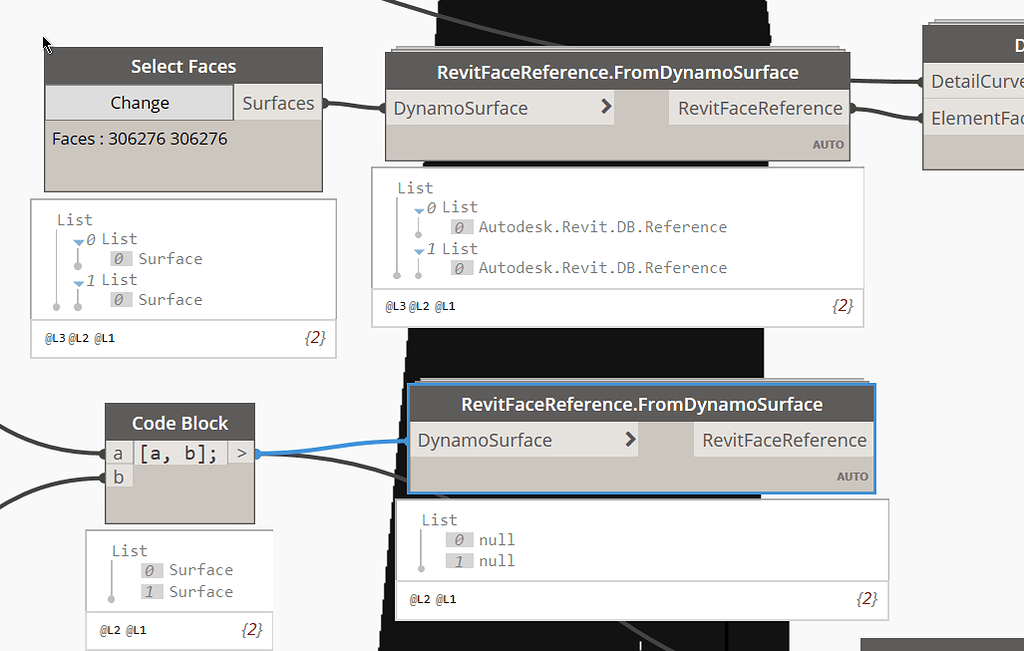Click chevron on highlighted node's DynamoSurface input
The image size is (1024, 651).
(629, 438)
